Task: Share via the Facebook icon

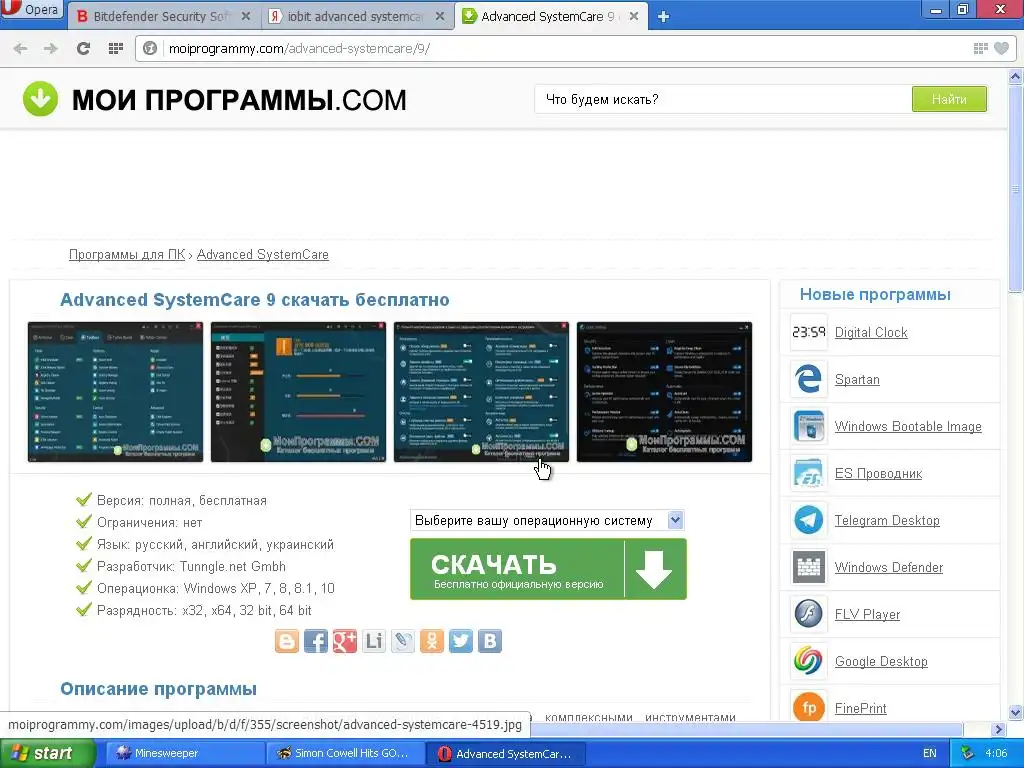Action: click(315, 641)
